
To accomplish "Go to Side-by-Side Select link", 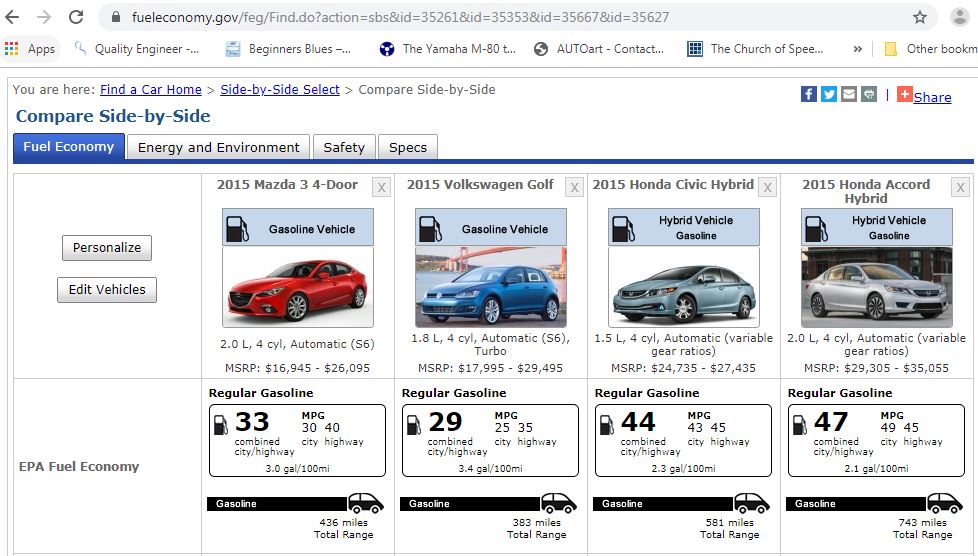I will tap(280, 89).
